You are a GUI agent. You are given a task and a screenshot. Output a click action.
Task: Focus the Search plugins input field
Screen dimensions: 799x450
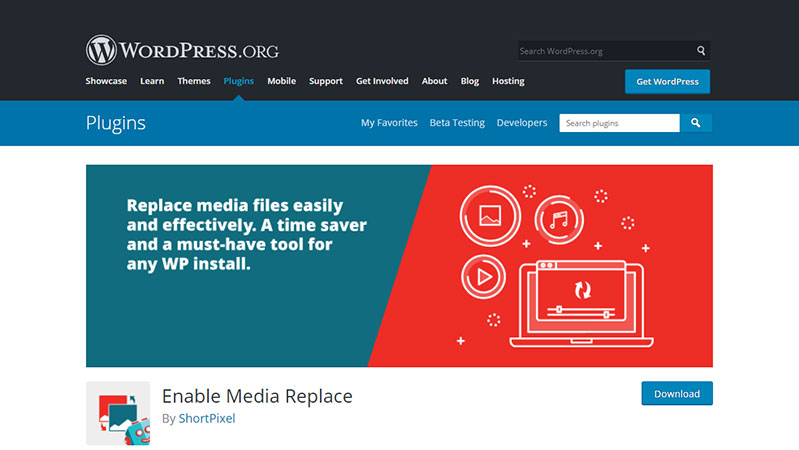click(619, 123)
